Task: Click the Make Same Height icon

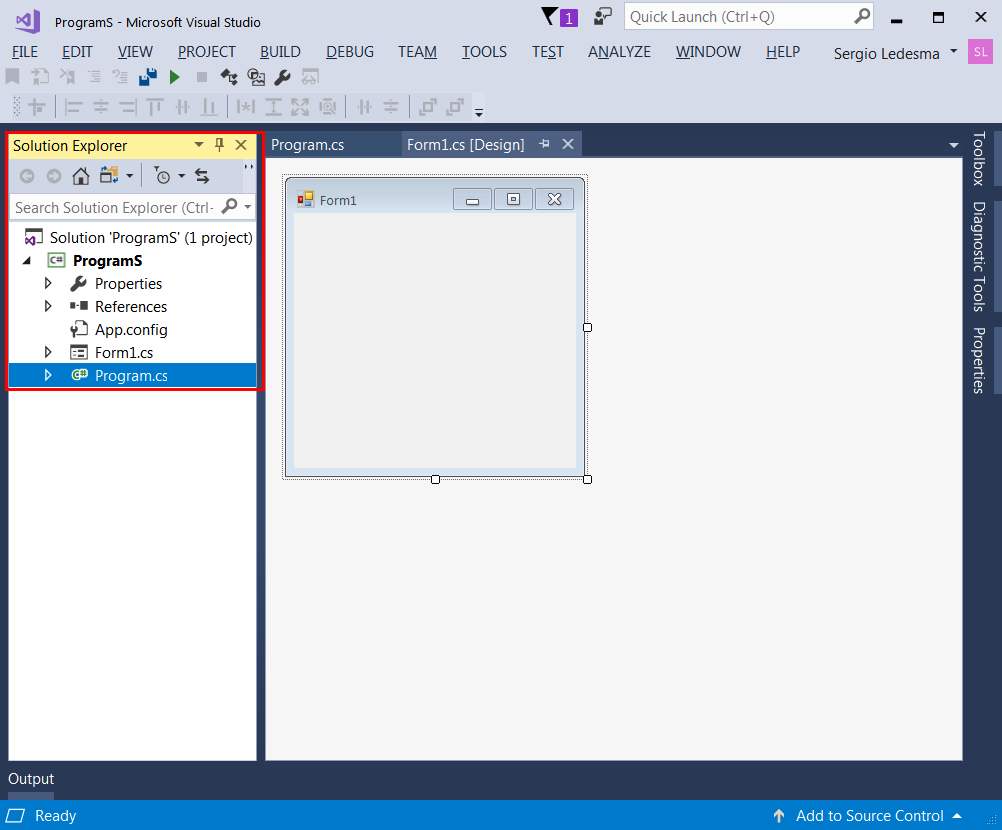Action: coord(273,107)
